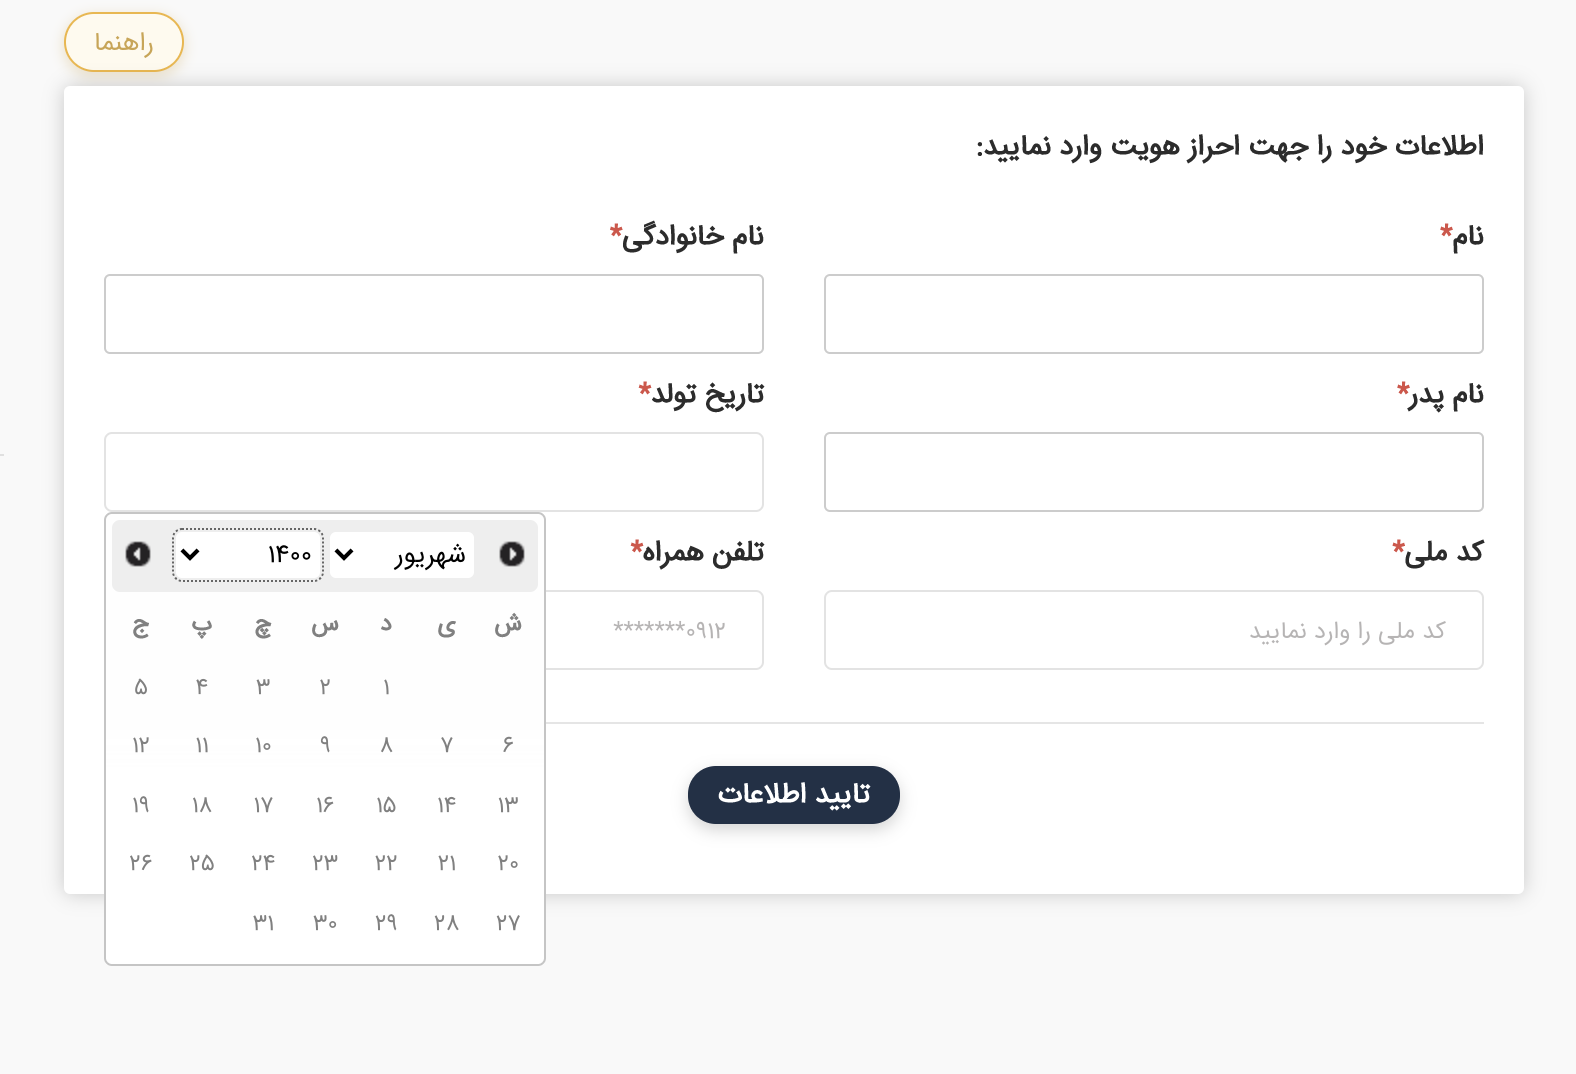This screenshot has width=1576, height=1074.
Task: Select day ۲۶ in the calendar
Action: (x=141, y=862)
